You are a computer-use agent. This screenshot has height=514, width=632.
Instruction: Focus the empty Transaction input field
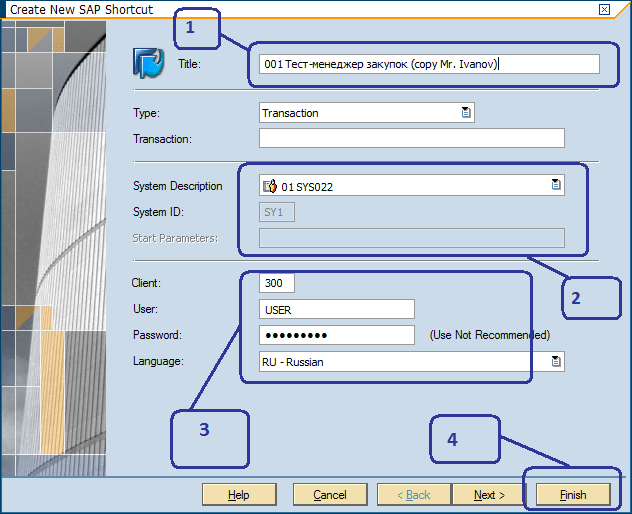(411, 138)
